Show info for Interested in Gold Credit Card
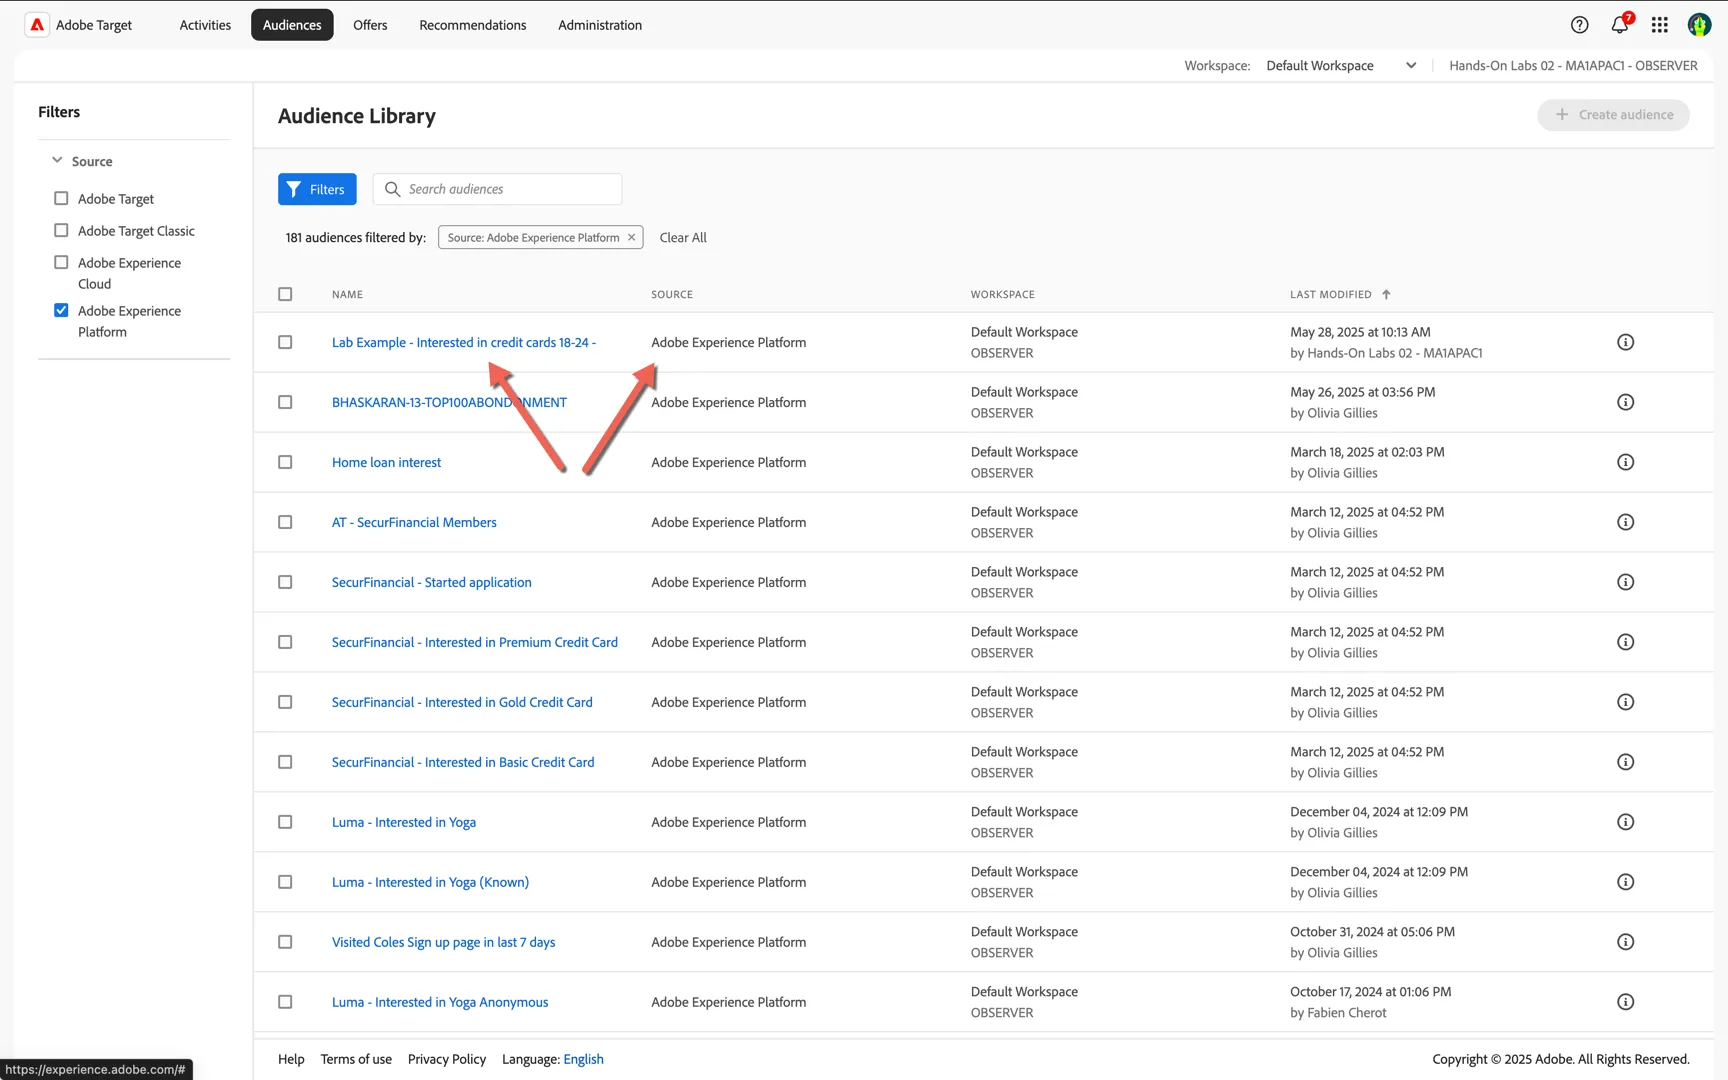Image resolution: width=1728 pixels, height=1080 pixels. click(1626, 702)
